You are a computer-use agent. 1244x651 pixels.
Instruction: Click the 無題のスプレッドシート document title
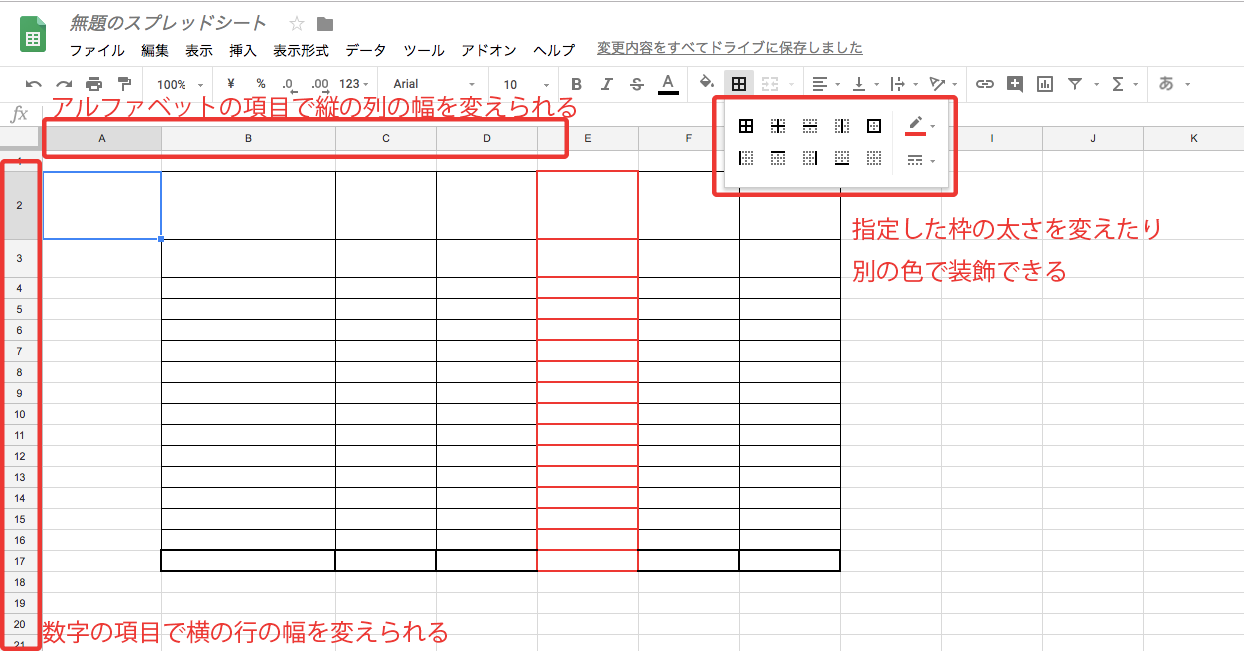click(x=168, y=23)
